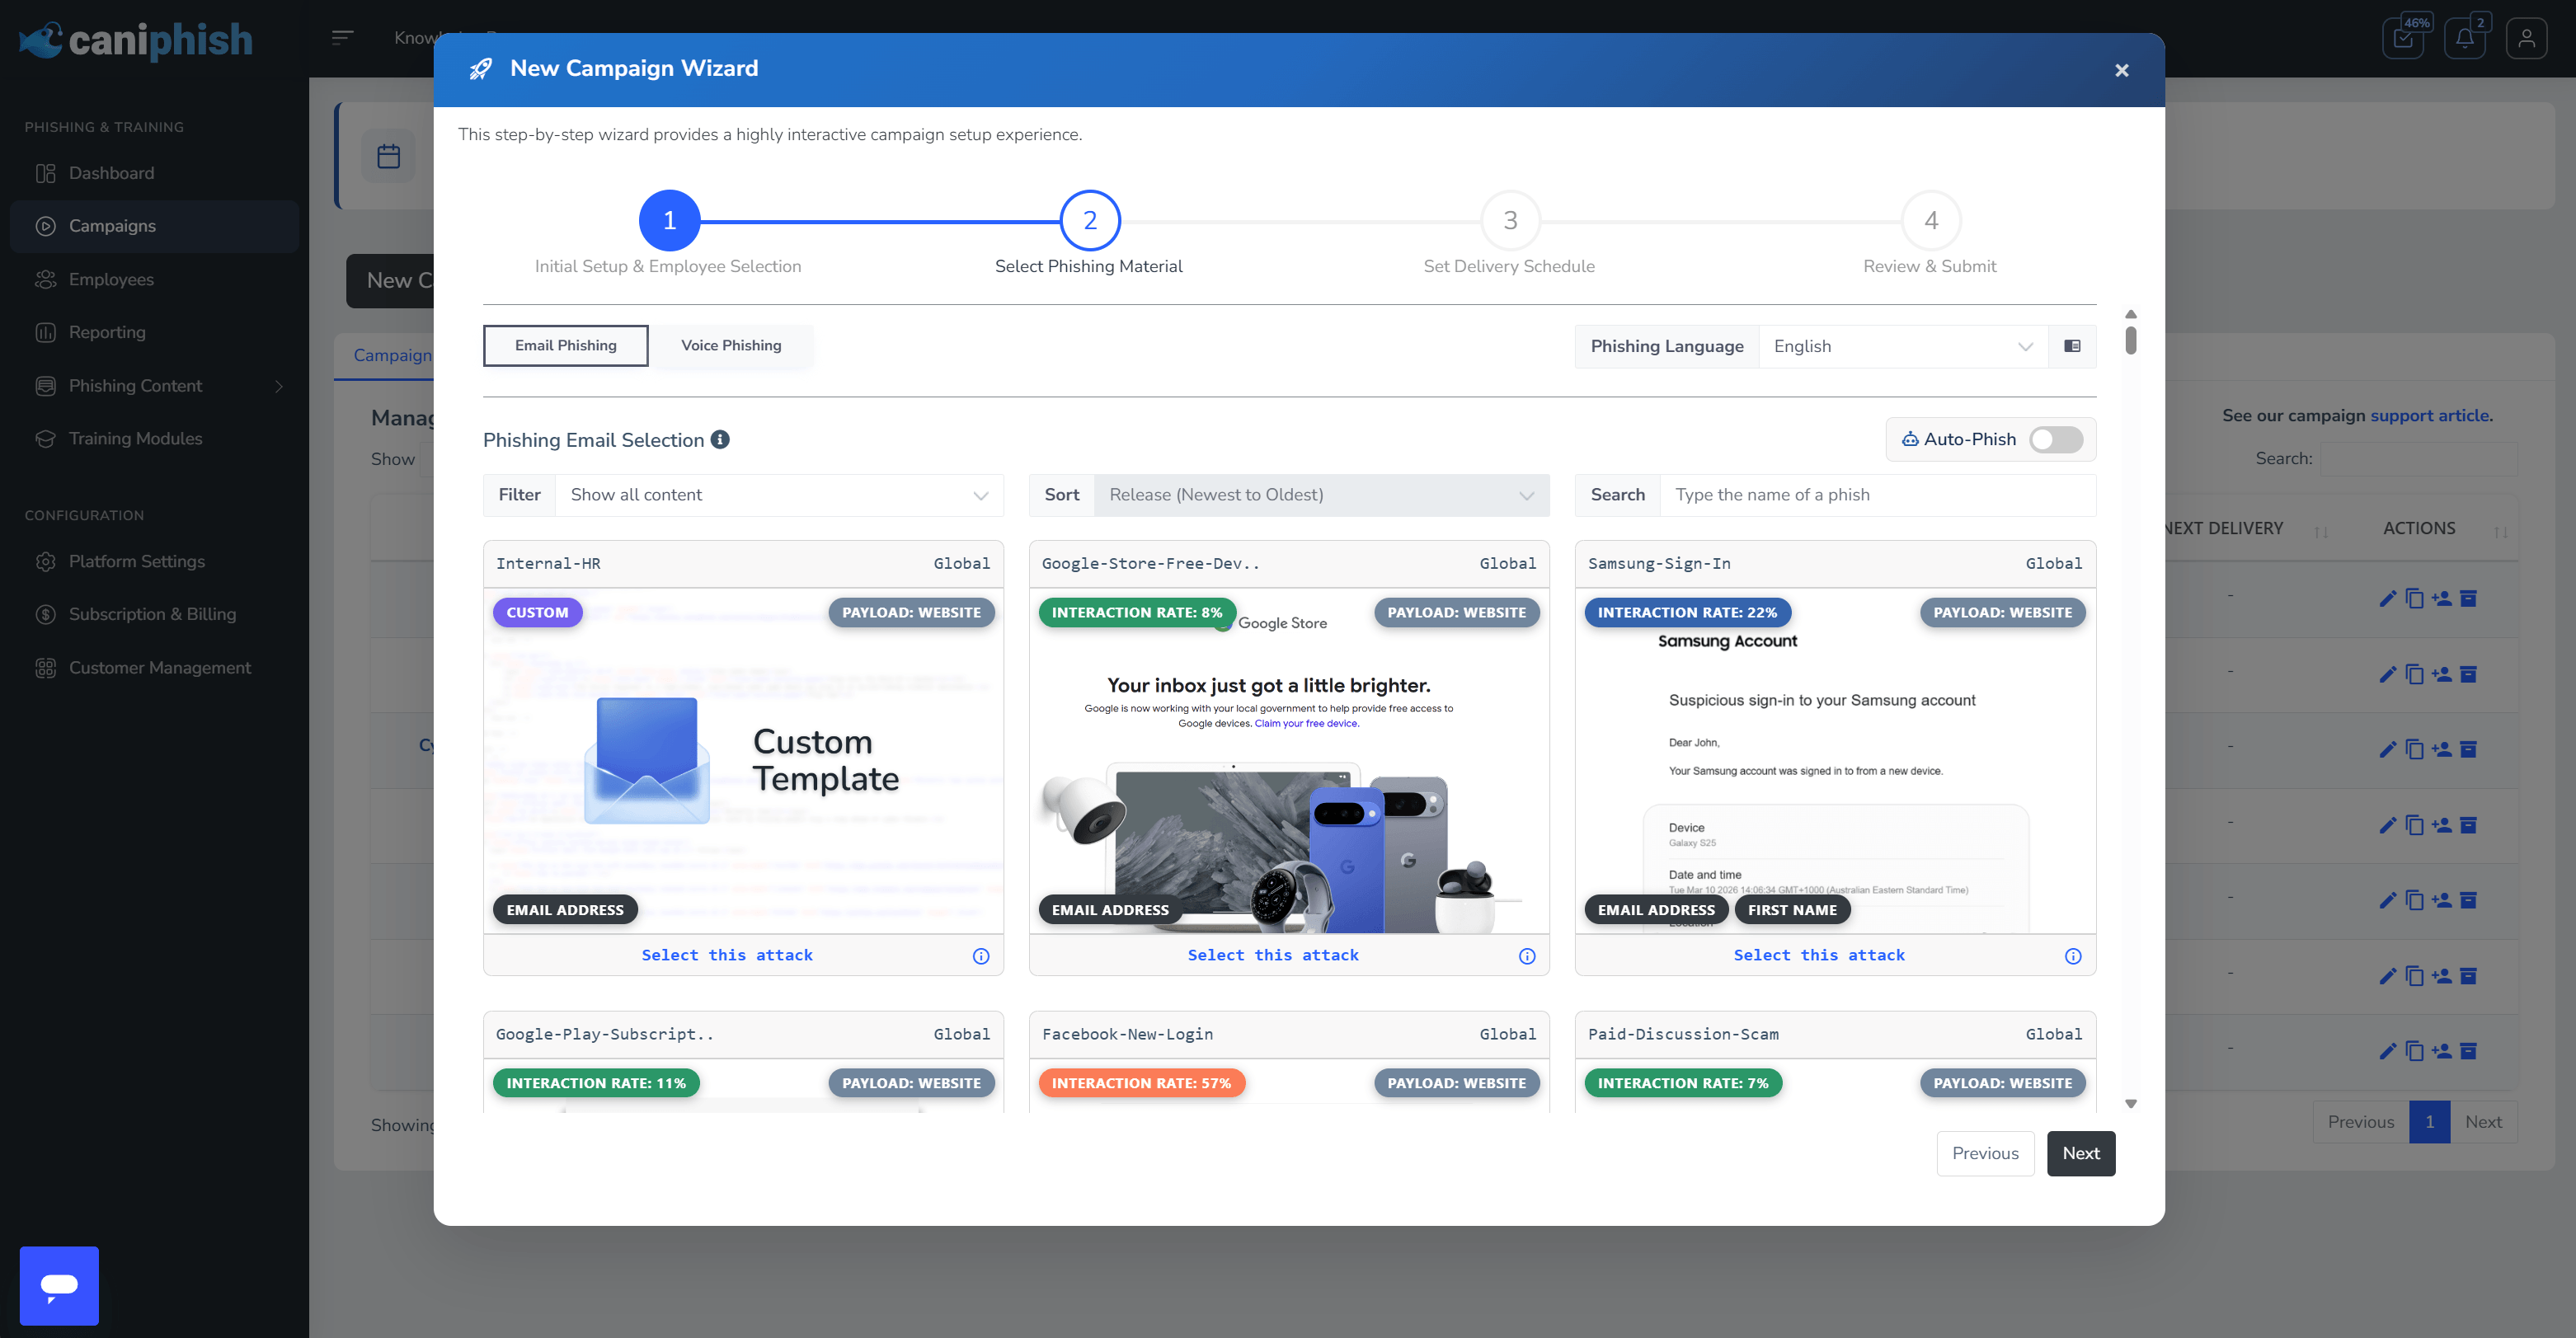Click page 1 in background table pagination

2429,1122
